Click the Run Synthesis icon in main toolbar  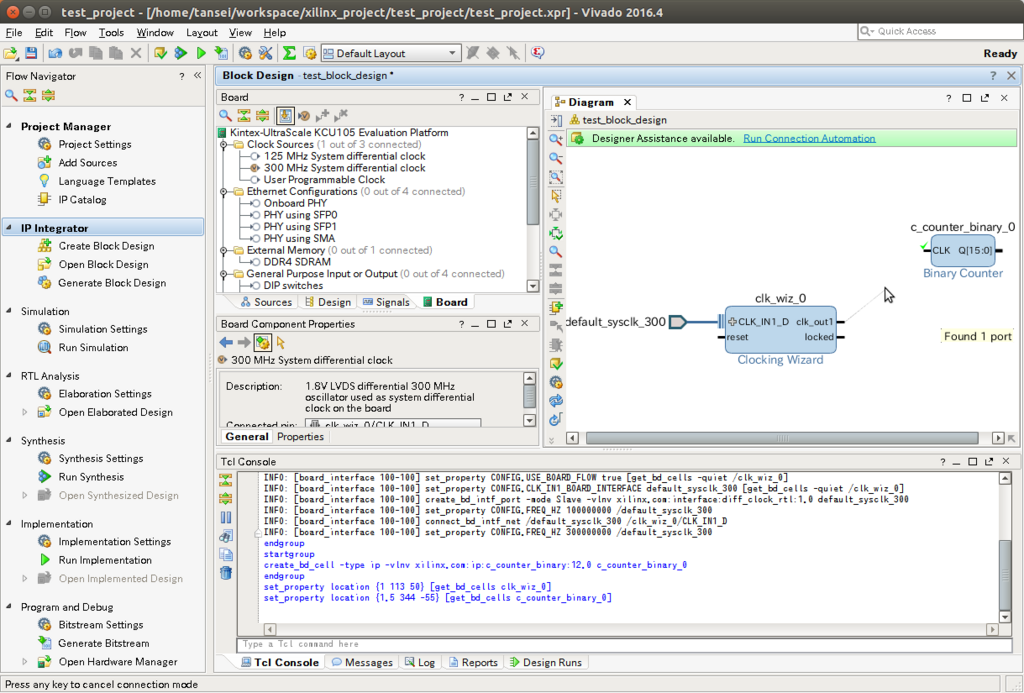point(181,54)
